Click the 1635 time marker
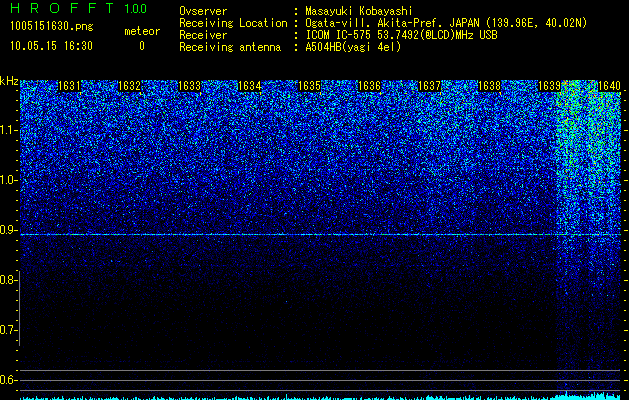 310,86
